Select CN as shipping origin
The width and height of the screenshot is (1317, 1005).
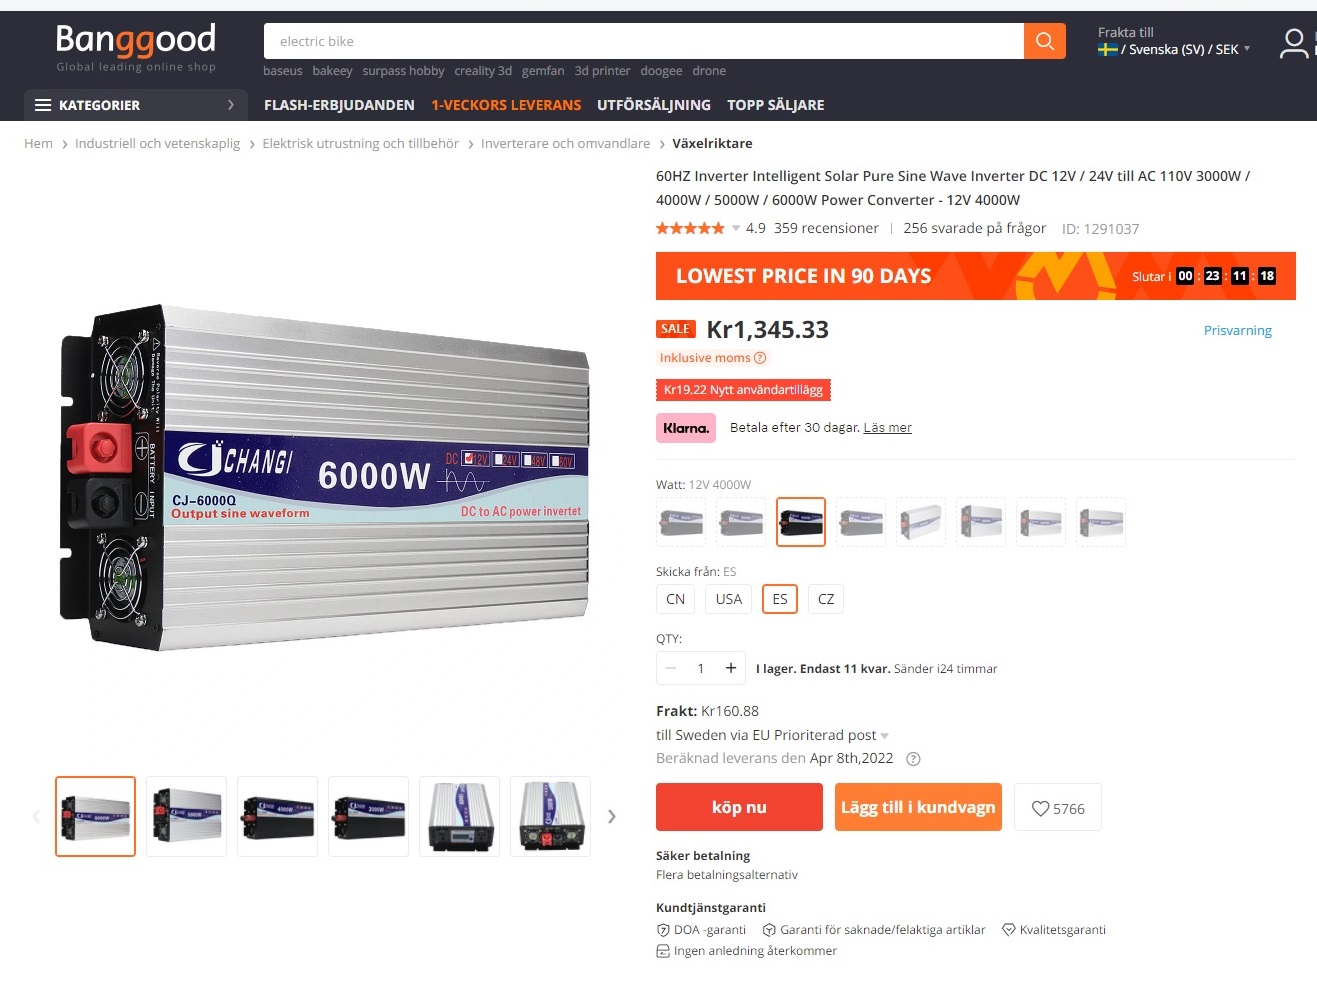(x=676, y=599)
